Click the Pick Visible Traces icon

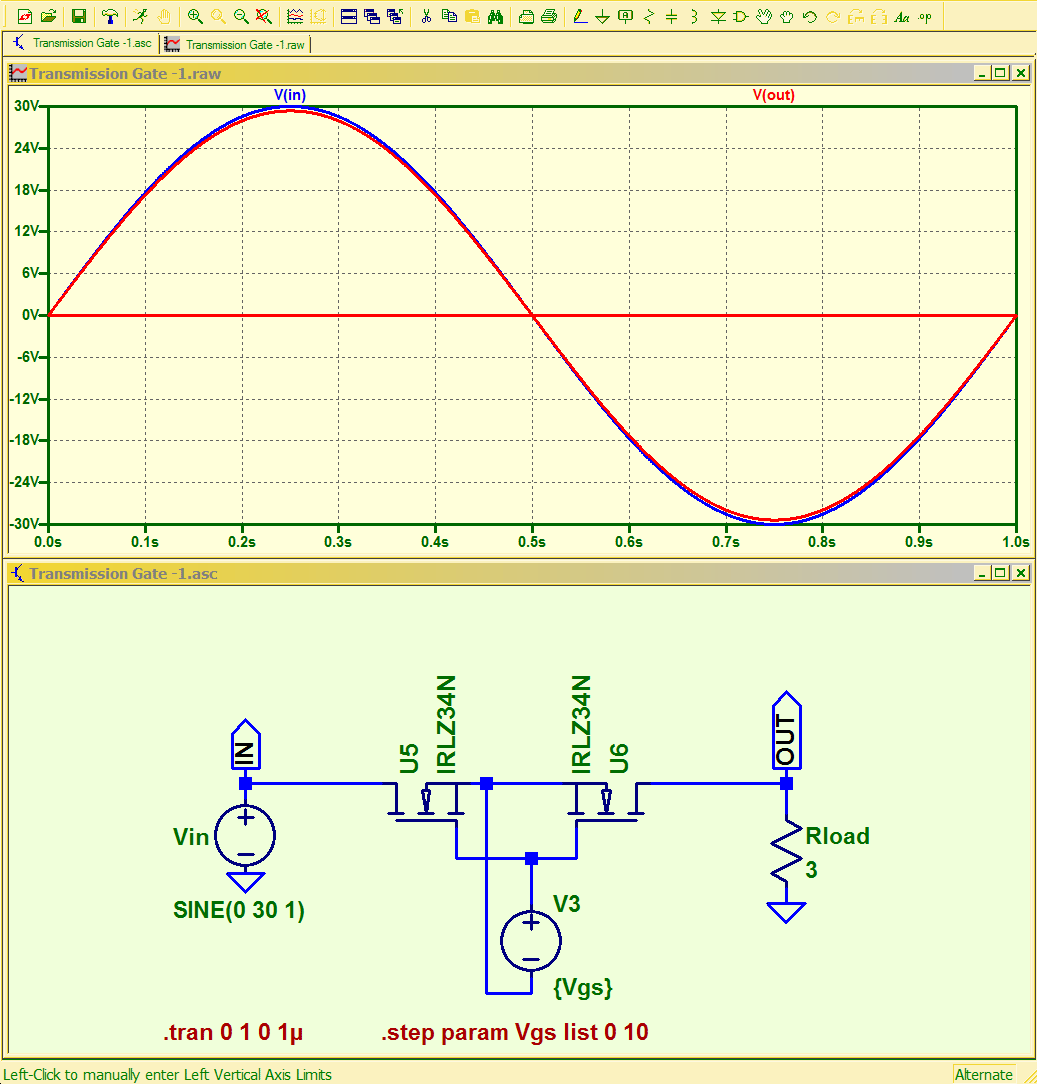(x=295, y=16)
